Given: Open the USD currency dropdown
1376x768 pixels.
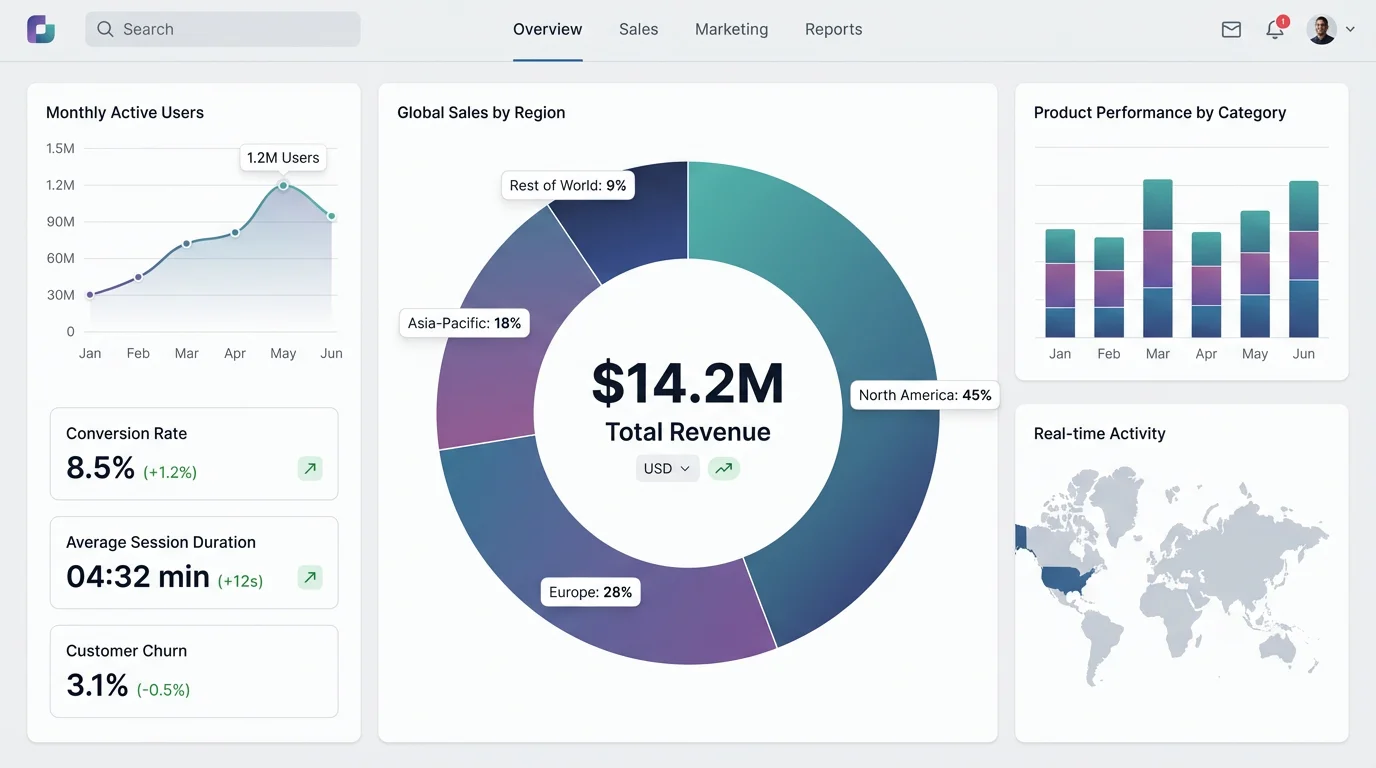Looking at the screenshot, I should pyautogui.click(x=666, y=468).
